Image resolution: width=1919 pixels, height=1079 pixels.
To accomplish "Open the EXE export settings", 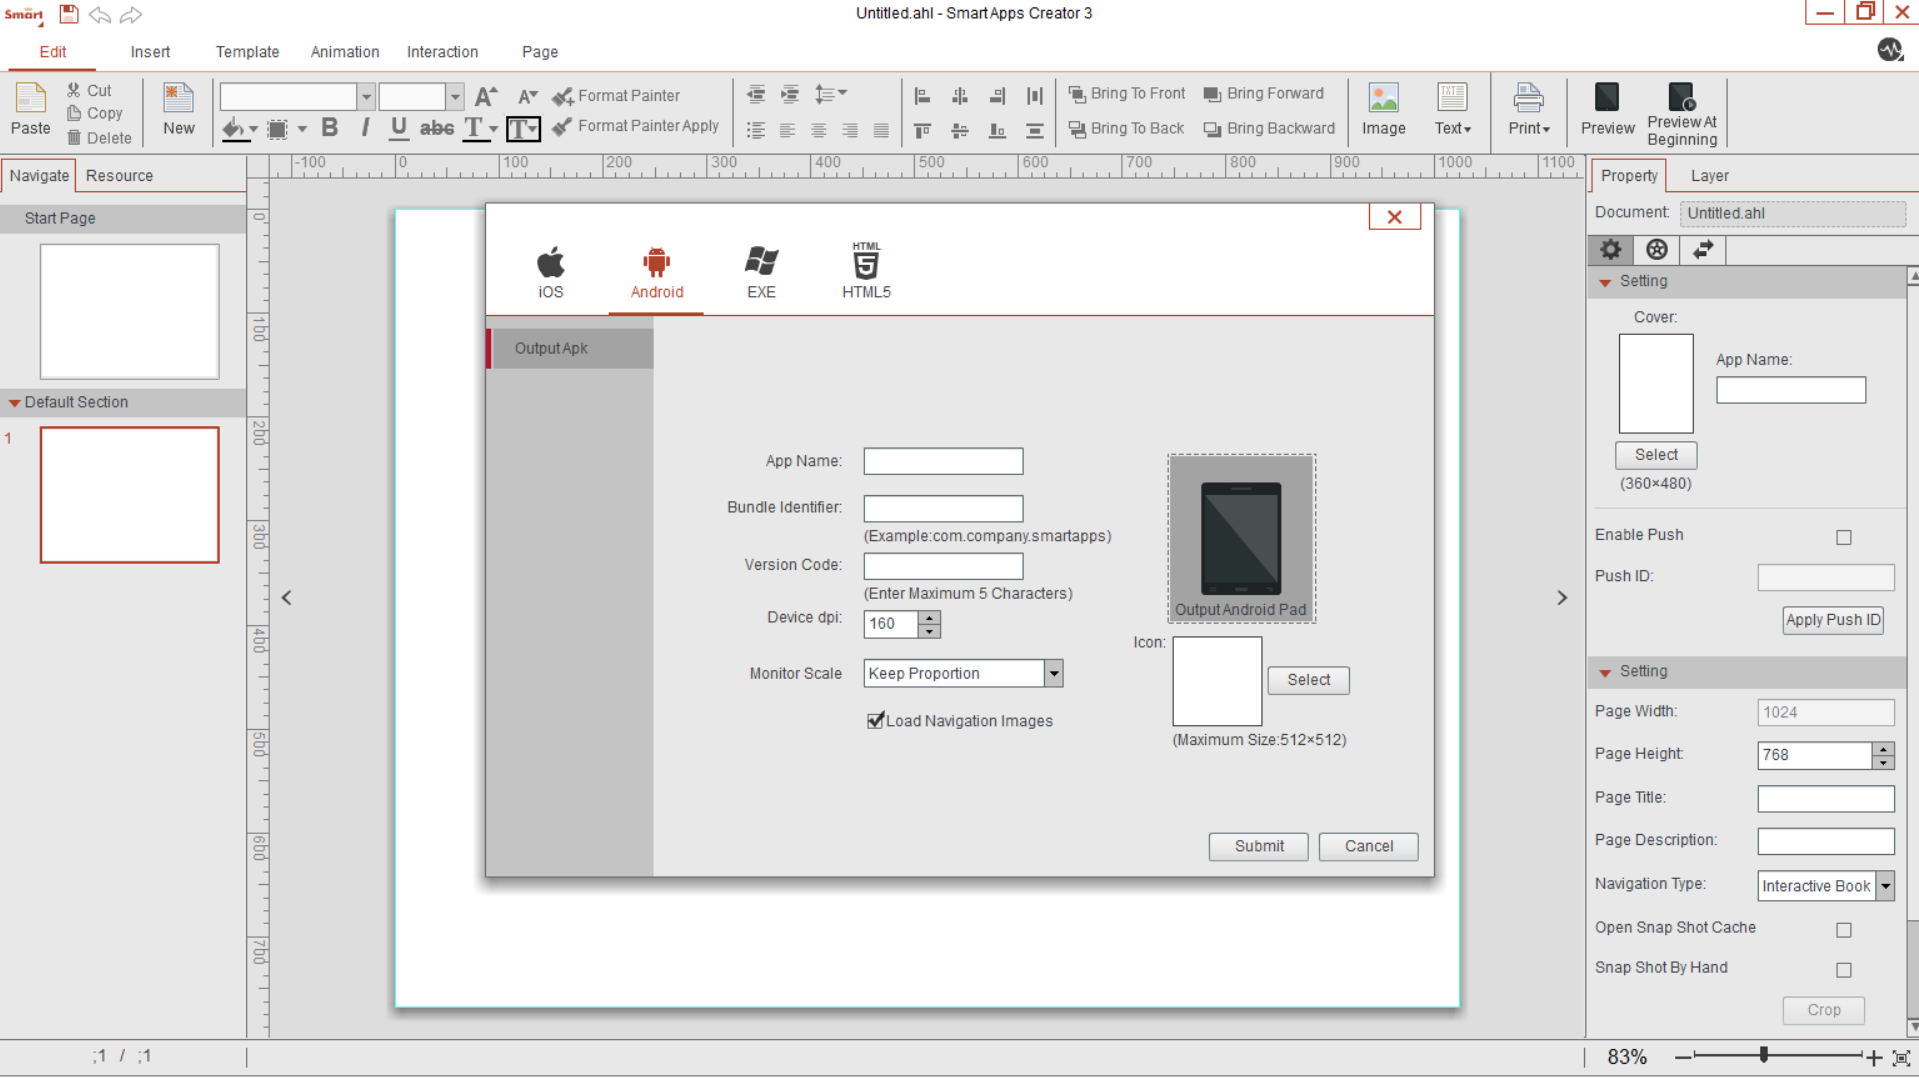I will coord(761,270).
